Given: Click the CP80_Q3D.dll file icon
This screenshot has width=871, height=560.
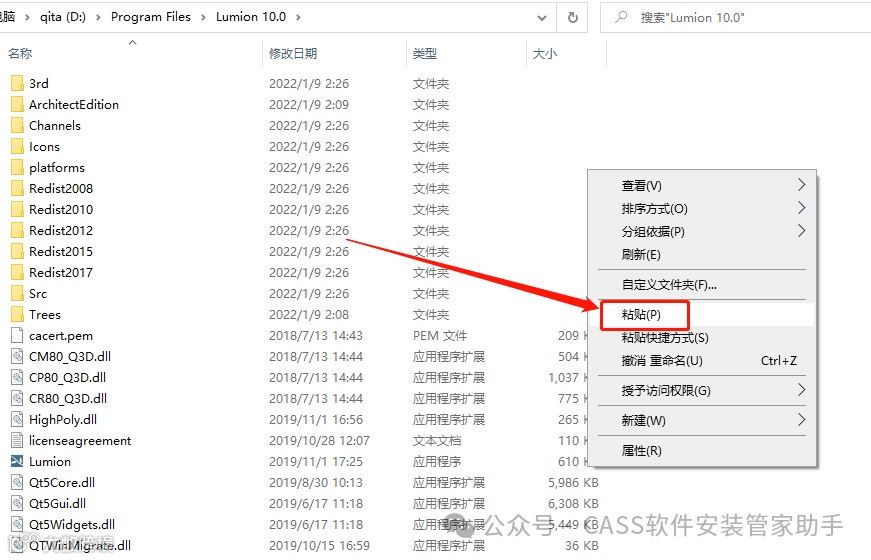Looking at the screenshot, I should [x=17, y=378].
